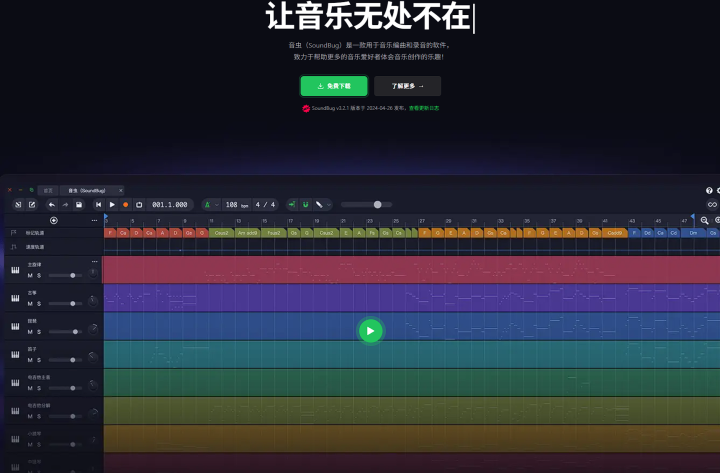Toggle the magnet snap icon
Screen dimensions: 720x473
click(305, 205)
